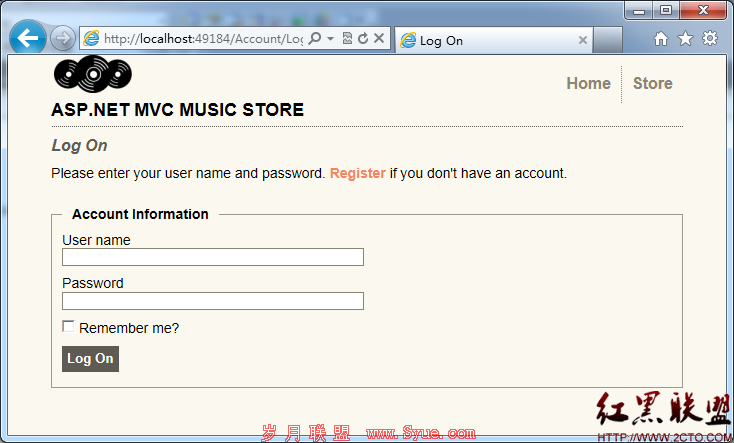734x443 pixels.
Task: Click the browser Forward arrow button
Action: click(63, 38)
